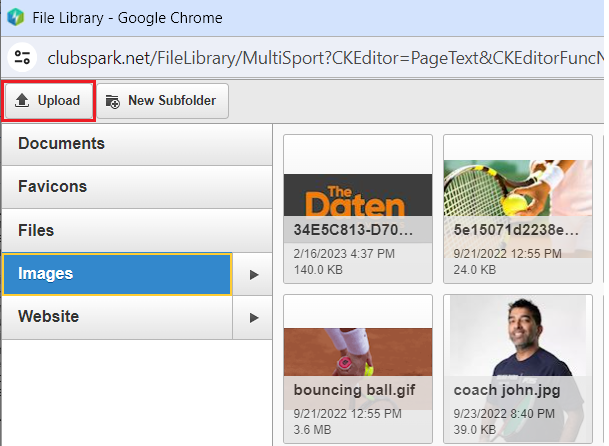View site information icon in address bar
The image size is (609, 446).
23,58
